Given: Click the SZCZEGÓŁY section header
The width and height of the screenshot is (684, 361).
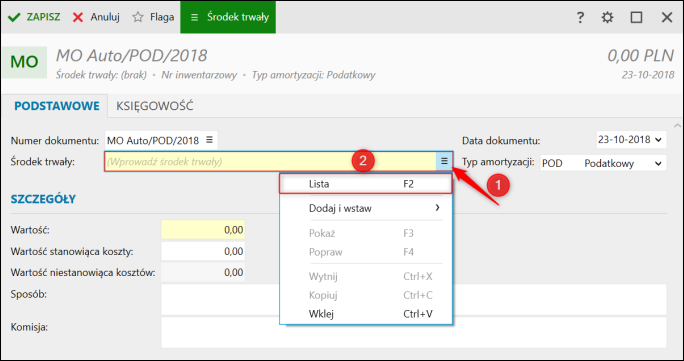Looking at the screenshot, I should [x=43, y=199].
